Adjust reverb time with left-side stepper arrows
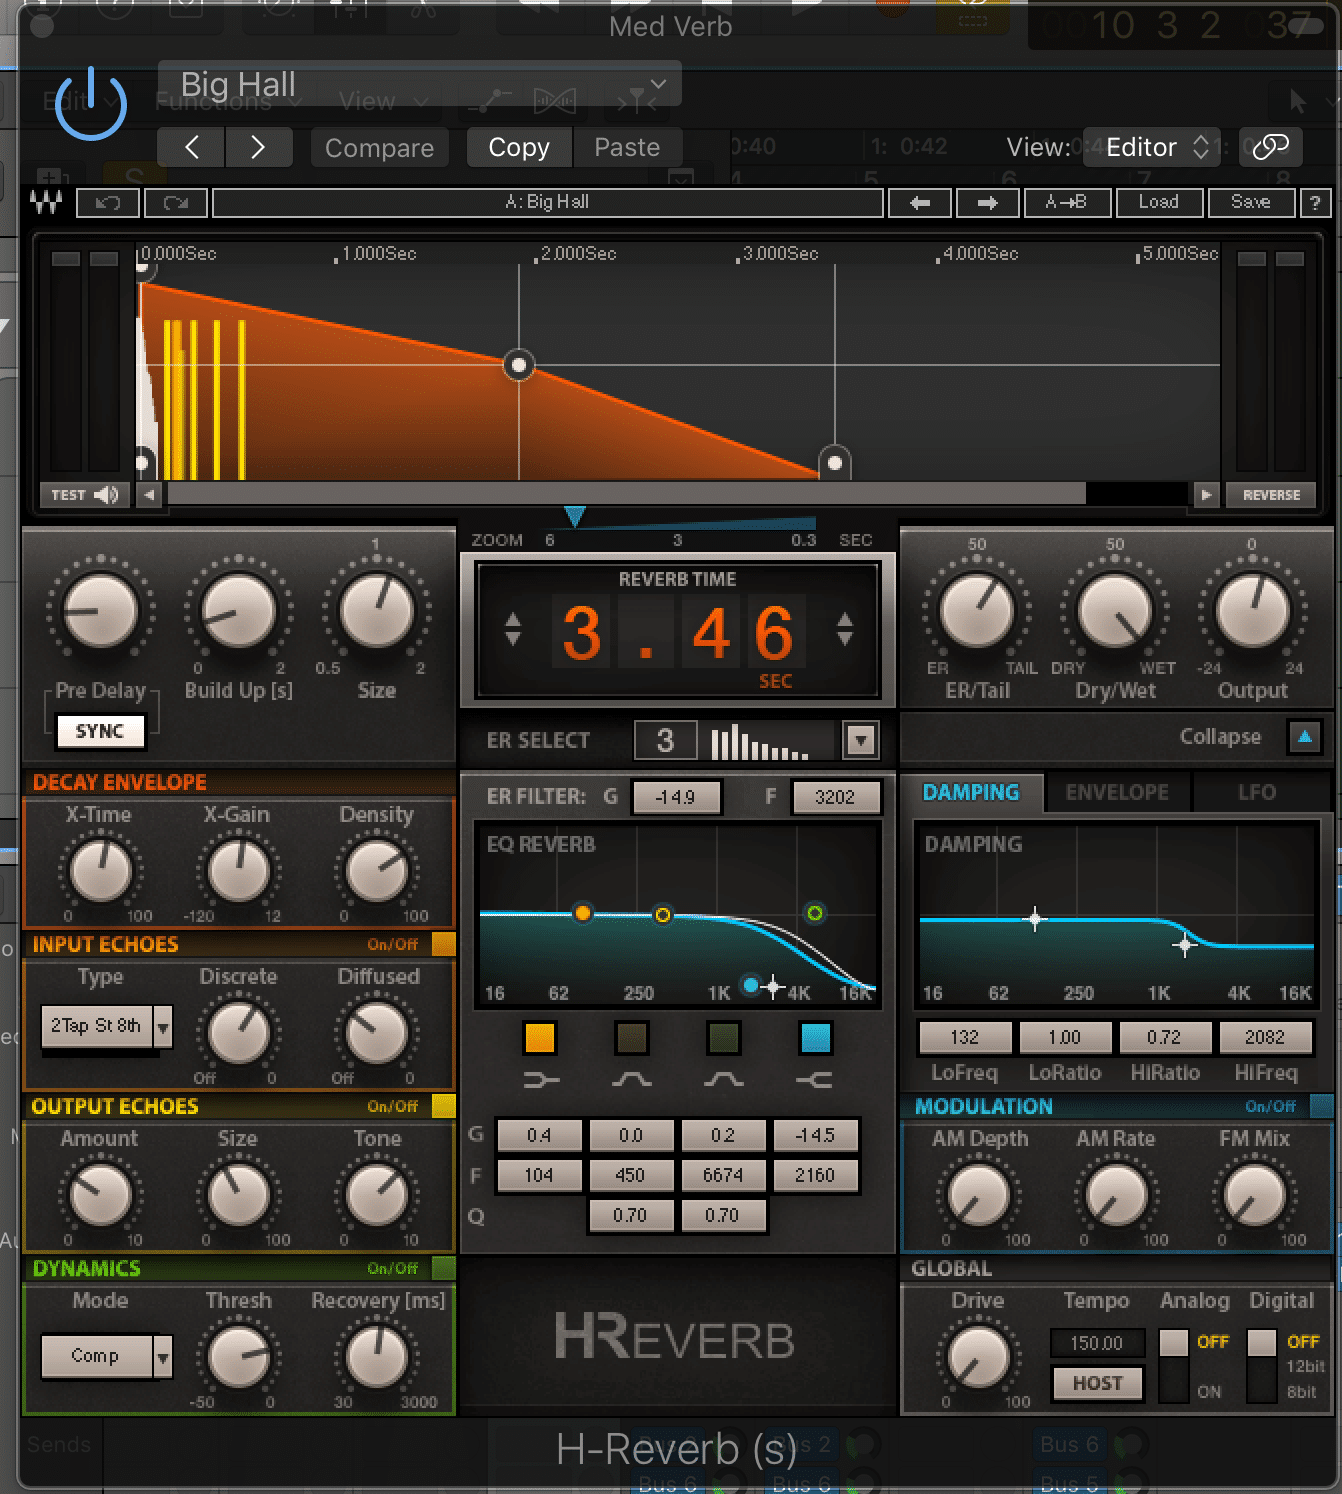Viewport: 1342px width, 1494px height. coord(513,629)
